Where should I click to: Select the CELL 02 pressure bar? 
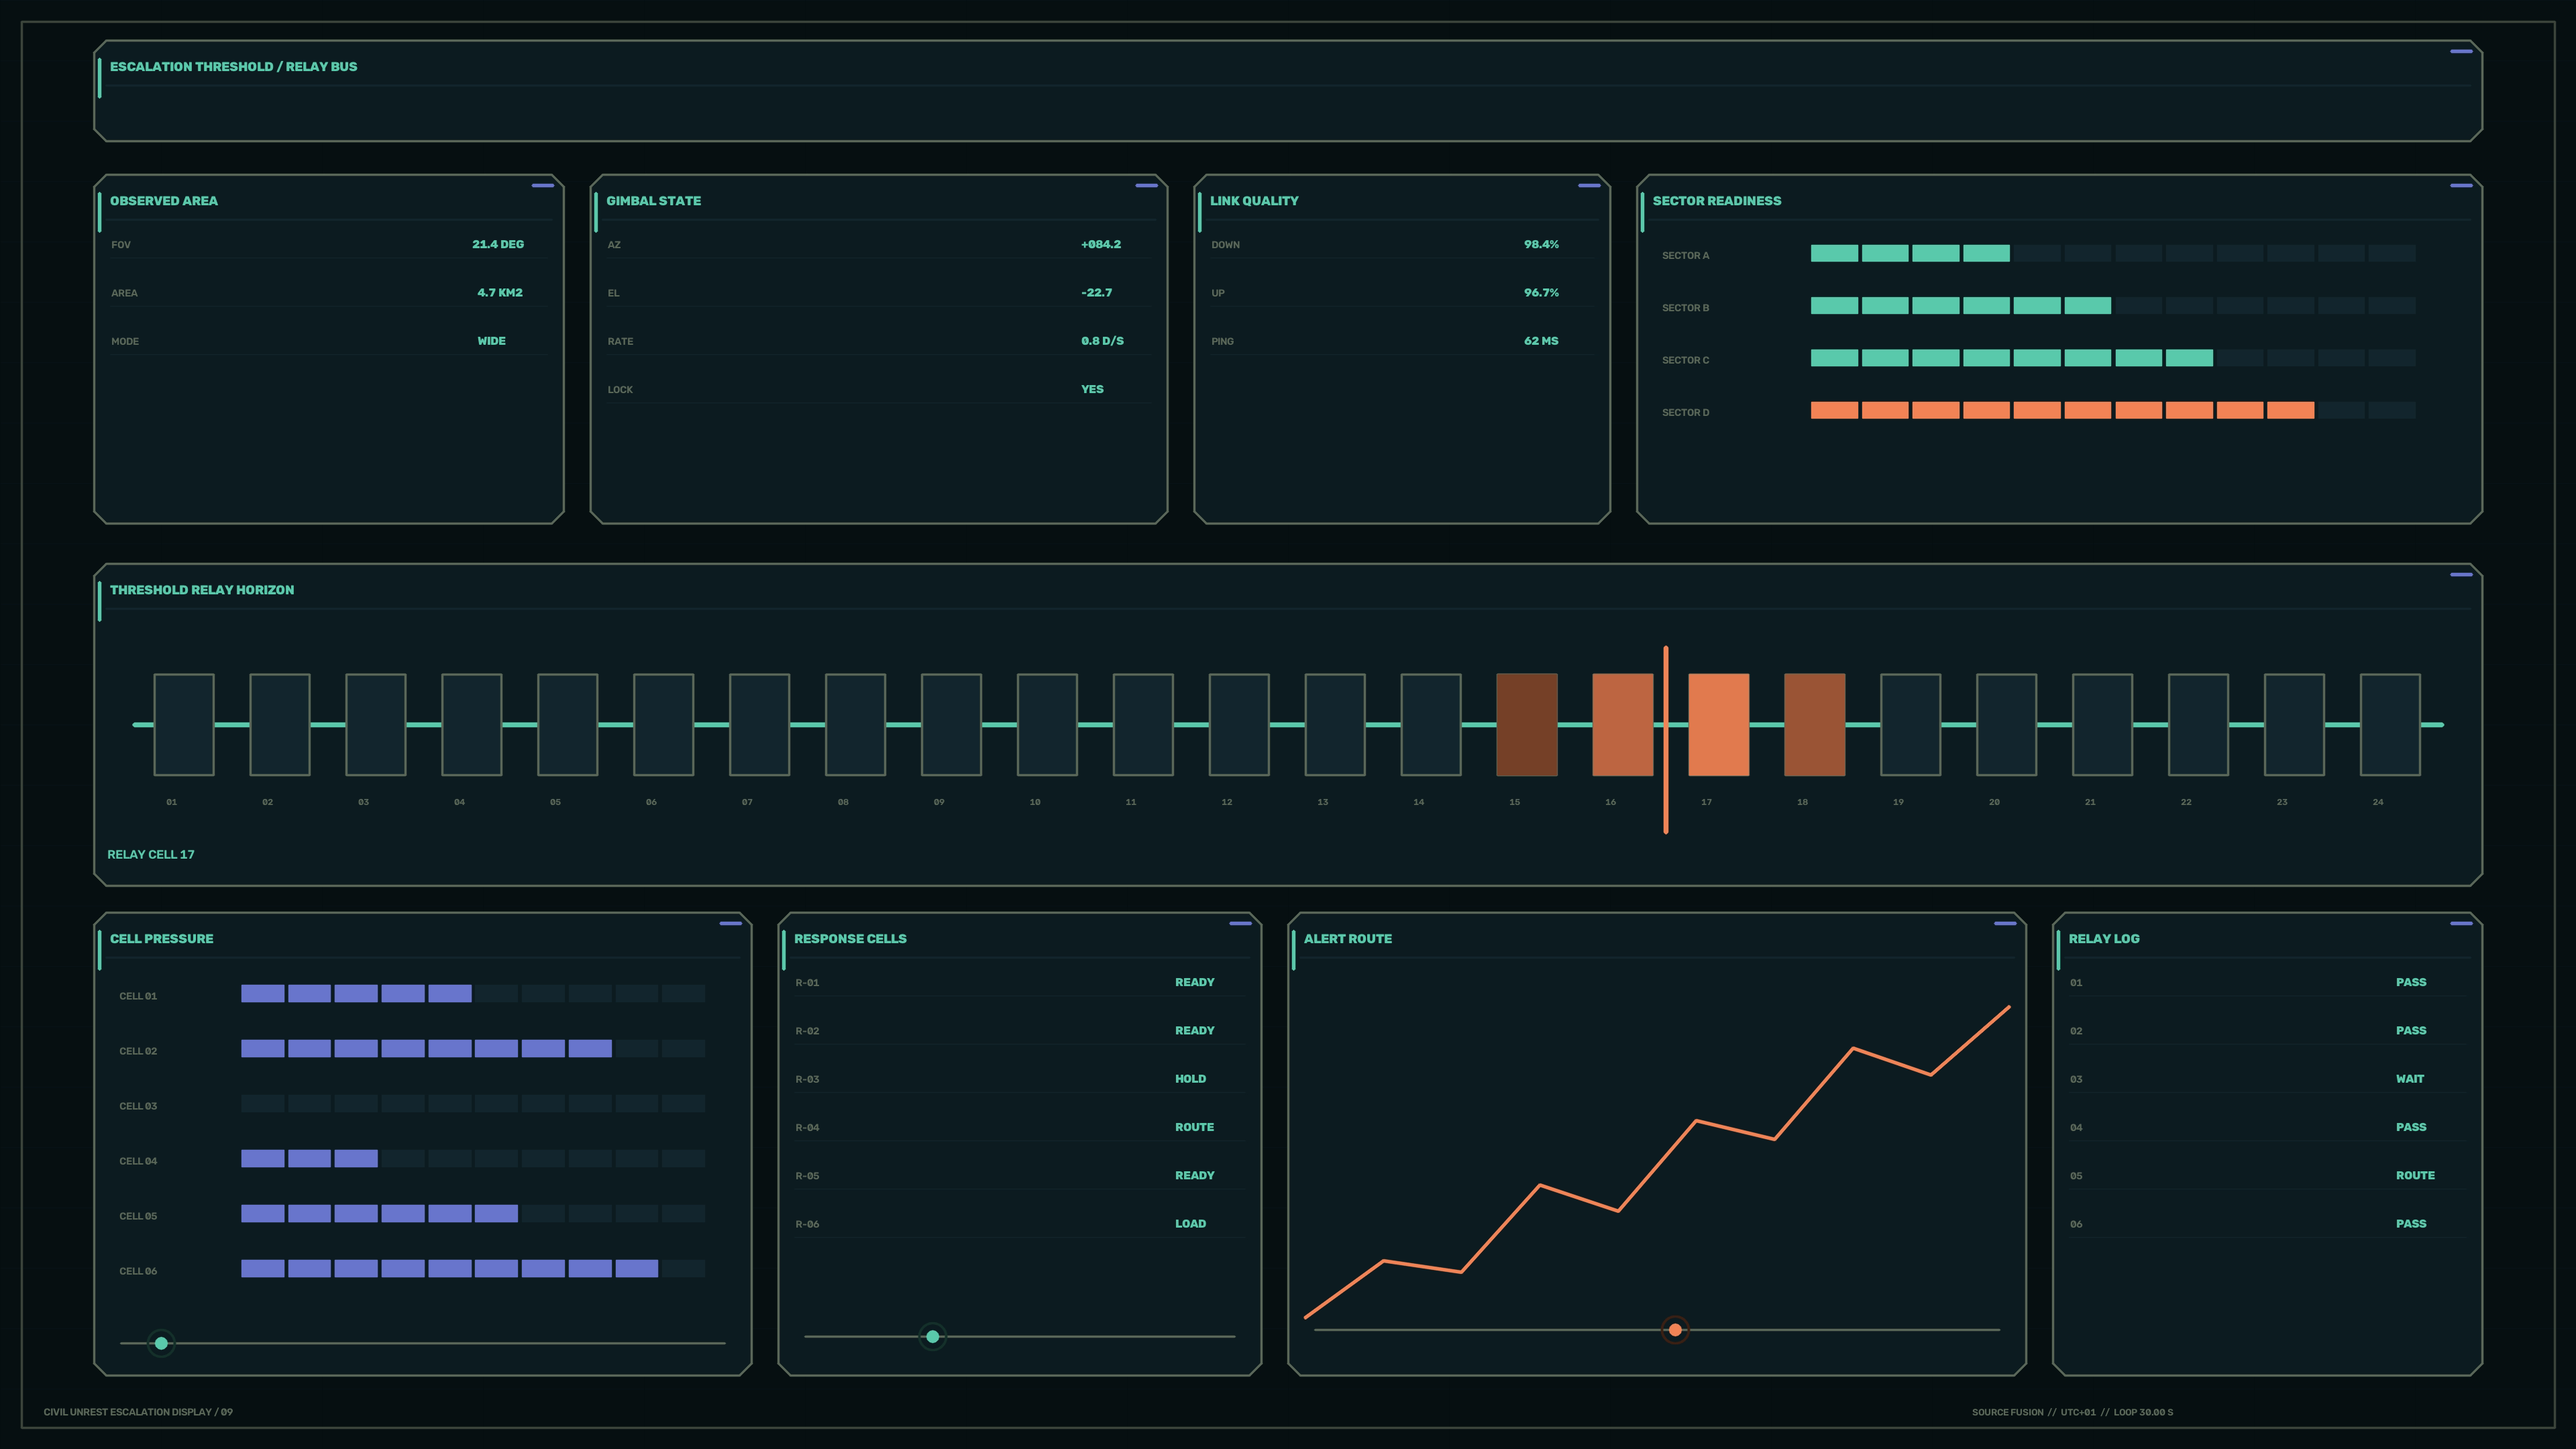coord(473,1048)
